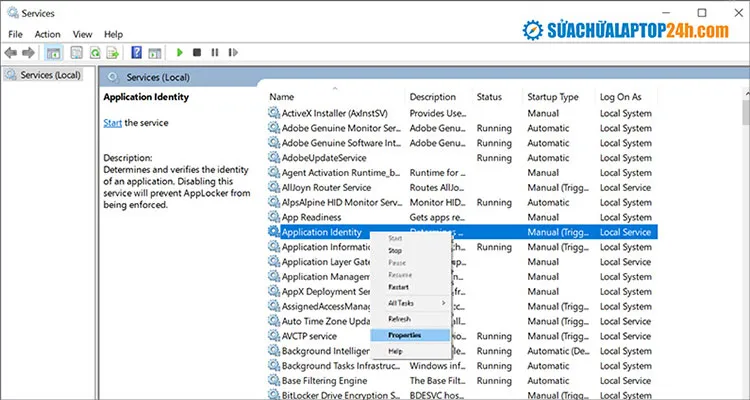Click the Pause Service toolbar icon
Image resolution: width=750 pixels, height=400 pixels.
[216, 52]
